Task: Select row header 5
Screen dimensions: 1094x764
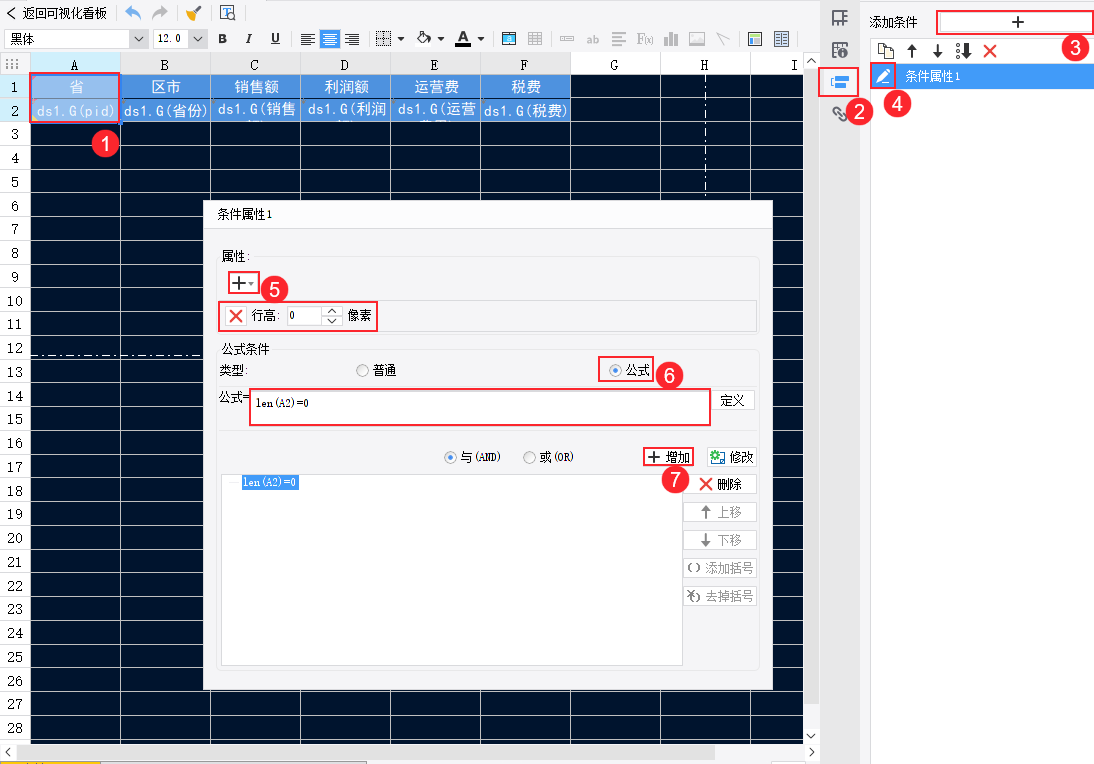Action: (x=15, y=182)
